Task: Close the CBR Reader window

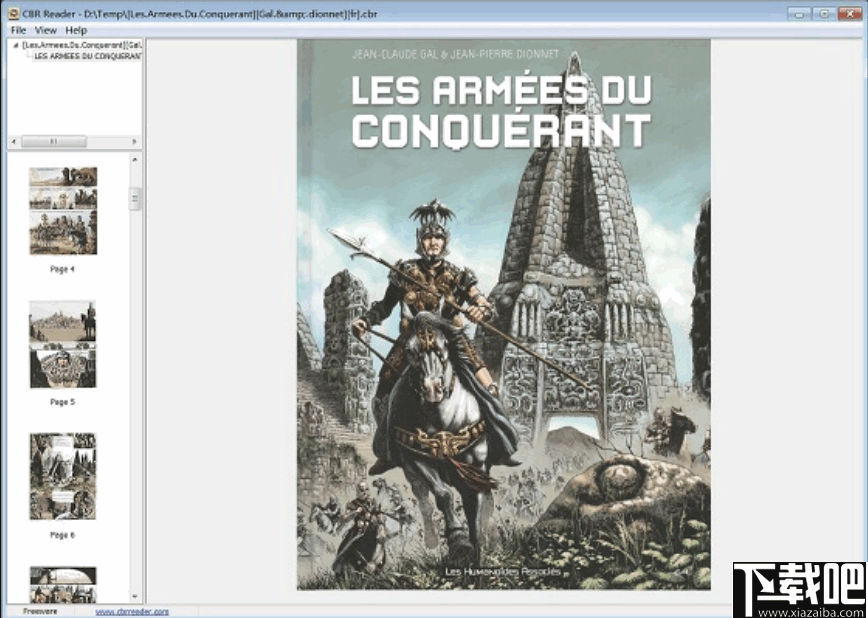Action: pos(850,13)
